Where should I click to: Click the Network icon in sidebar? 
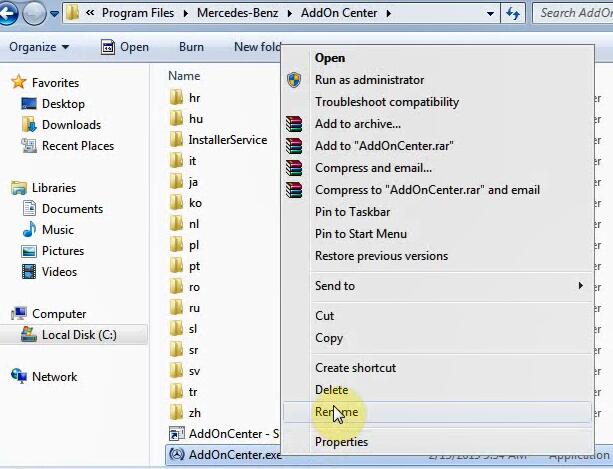click(19, 376)
